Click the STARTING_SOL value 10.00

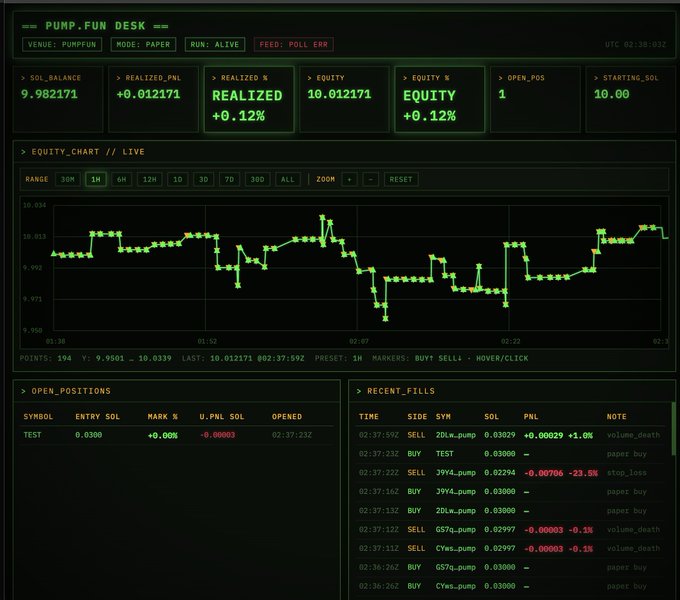[611, 94]
